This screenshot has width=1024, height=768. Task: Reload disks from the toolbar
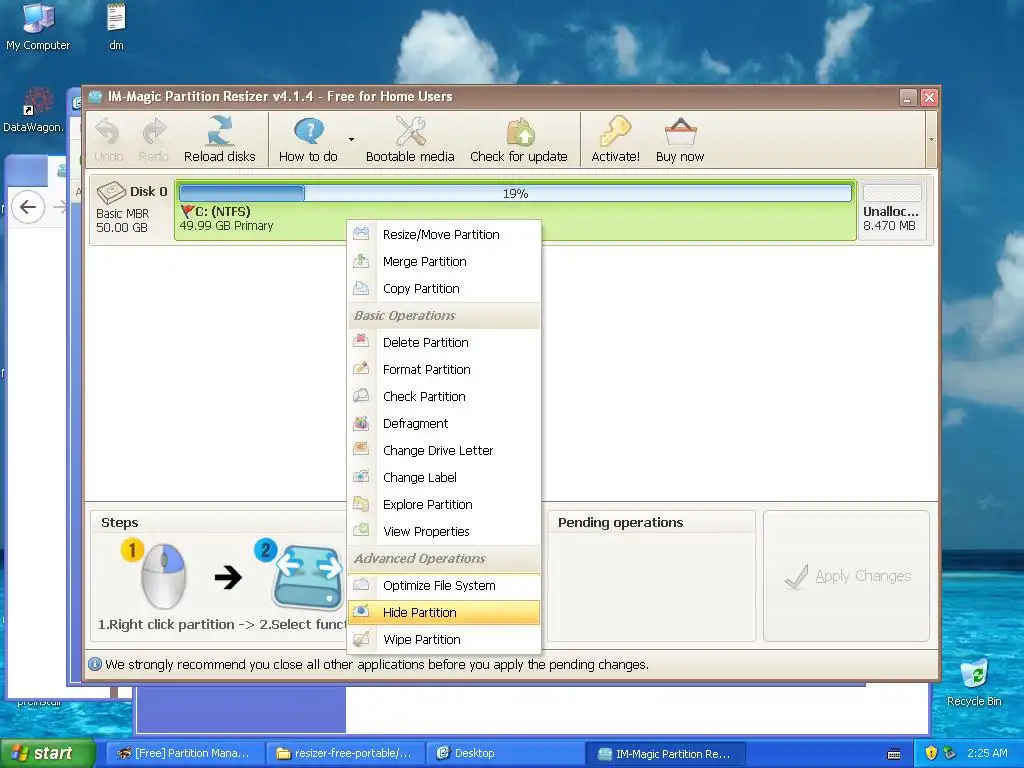tap(219, 140)
